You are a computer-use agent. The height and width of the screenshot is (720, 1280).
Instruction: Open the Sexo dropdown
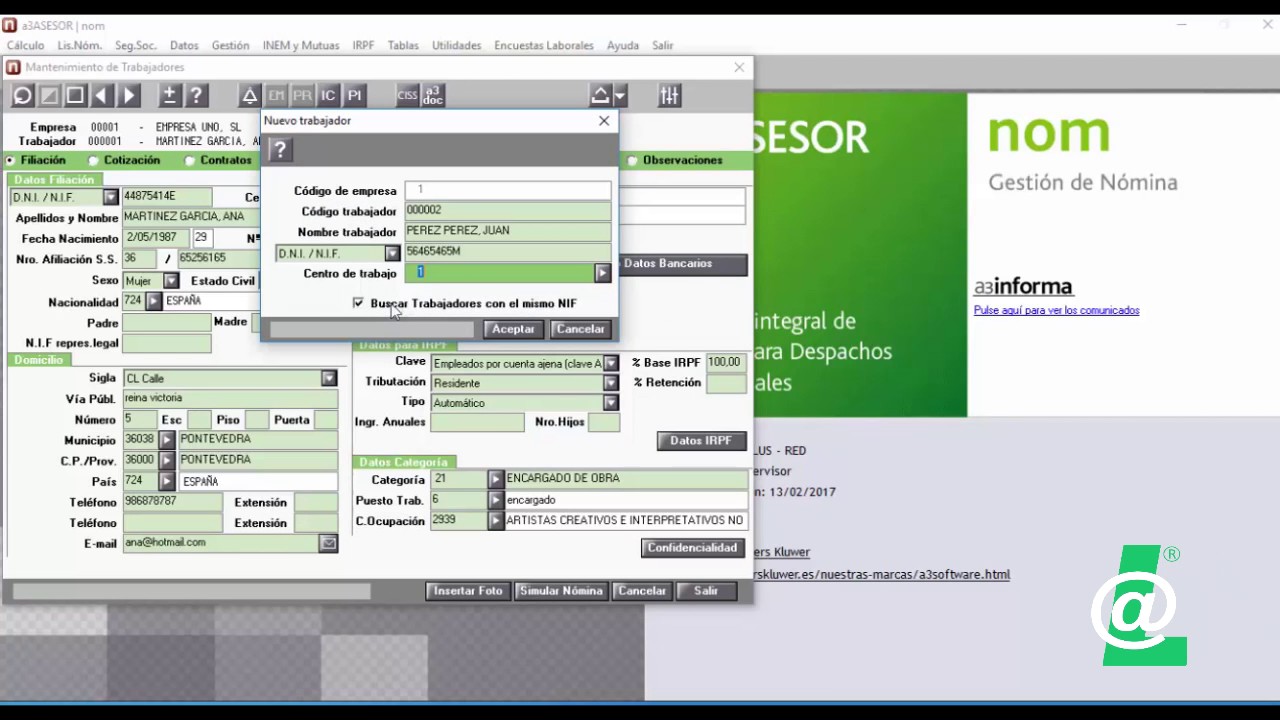tap(171, 281)
